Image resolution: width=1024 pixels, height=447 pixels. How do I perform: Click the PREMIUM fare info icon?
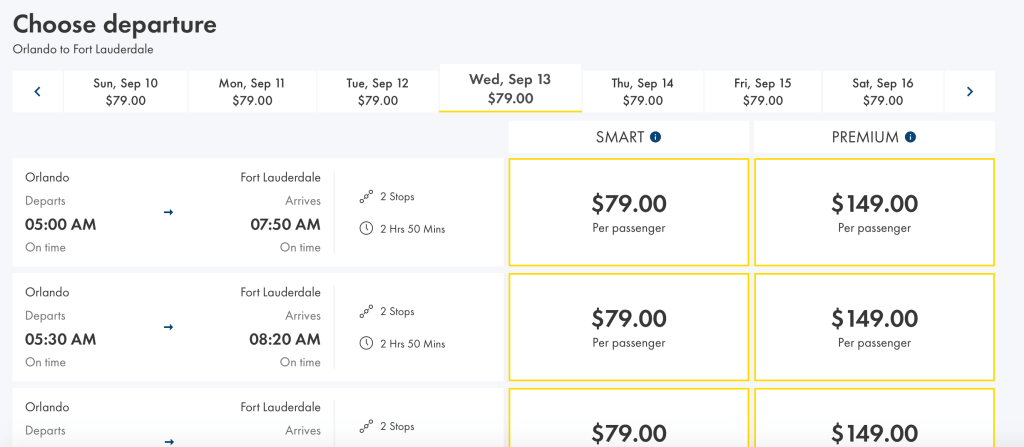[x=910, y=137]
